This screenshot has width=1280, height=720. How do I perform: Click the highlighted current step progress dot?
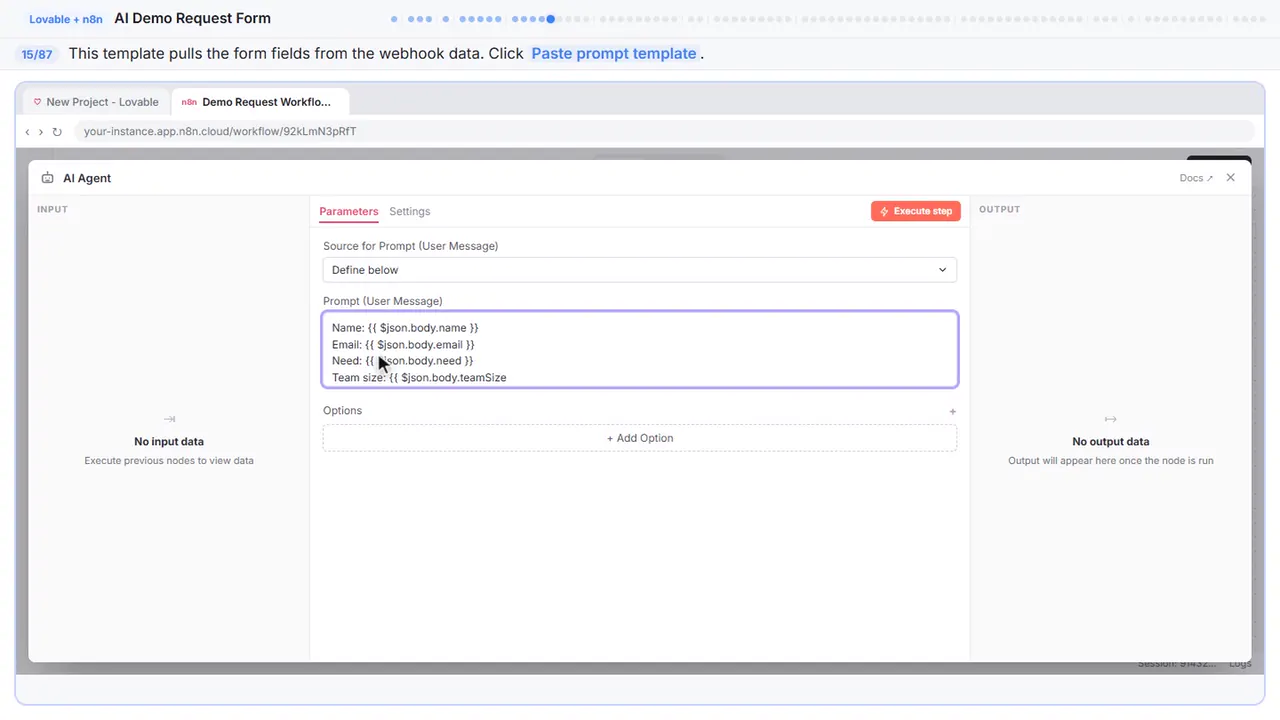pos(551,19)
